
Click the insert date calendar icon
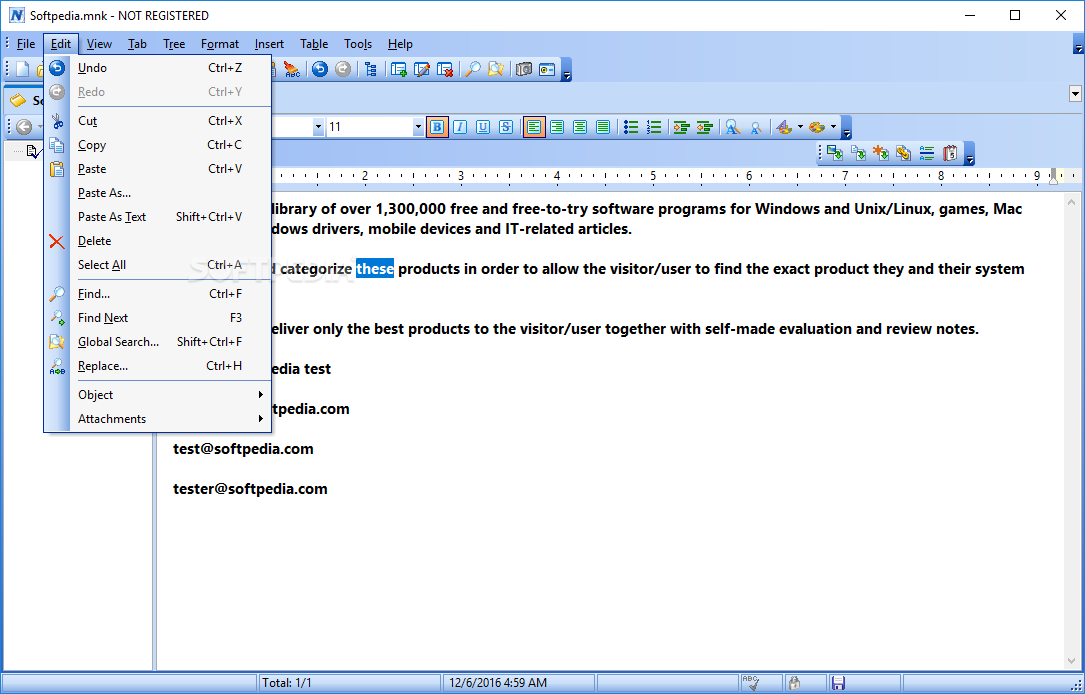[x=950, y=153]
